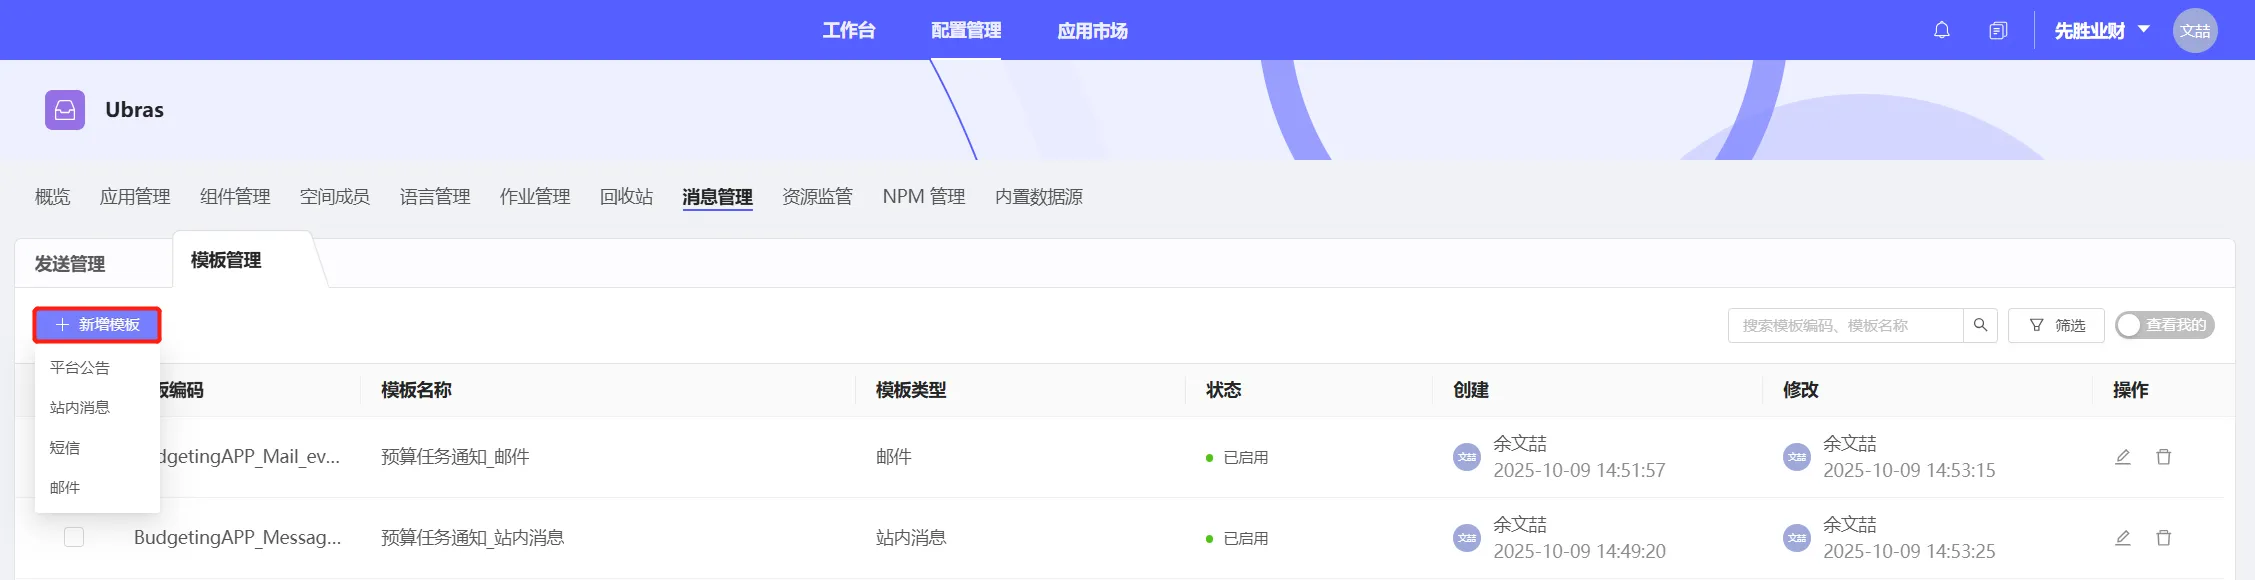Open the document list icon in header
This screenshot has height=580, width=2255.
point(1997,31)
